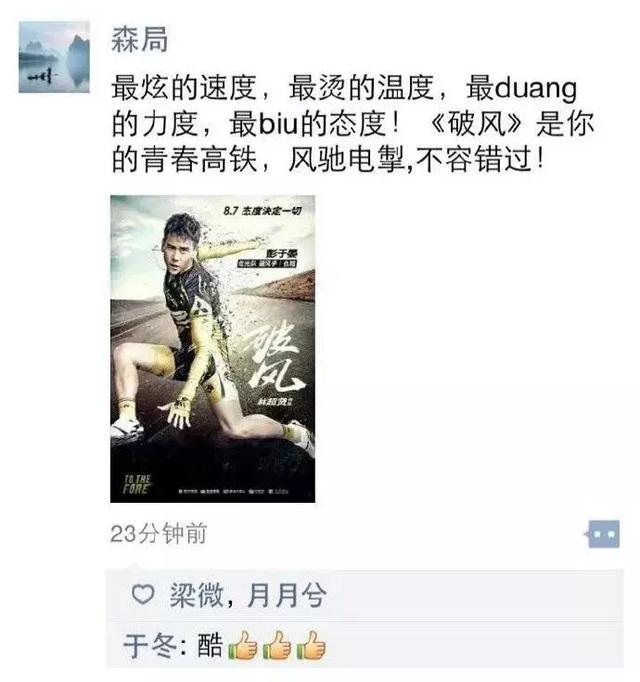Click the word duang in the post
Viewport: 640px width, 682px height.
[x=536, y=88]
